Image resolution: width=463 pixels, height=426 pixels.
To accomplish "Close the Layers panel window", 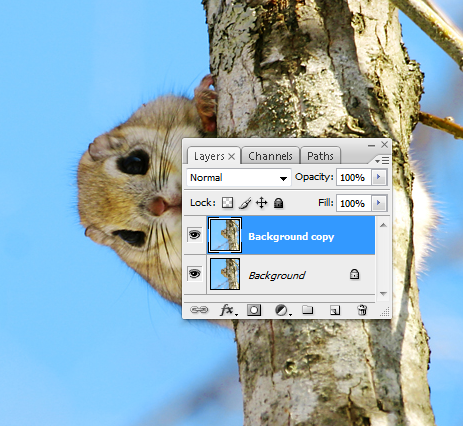I will click(x=384, y=145).
